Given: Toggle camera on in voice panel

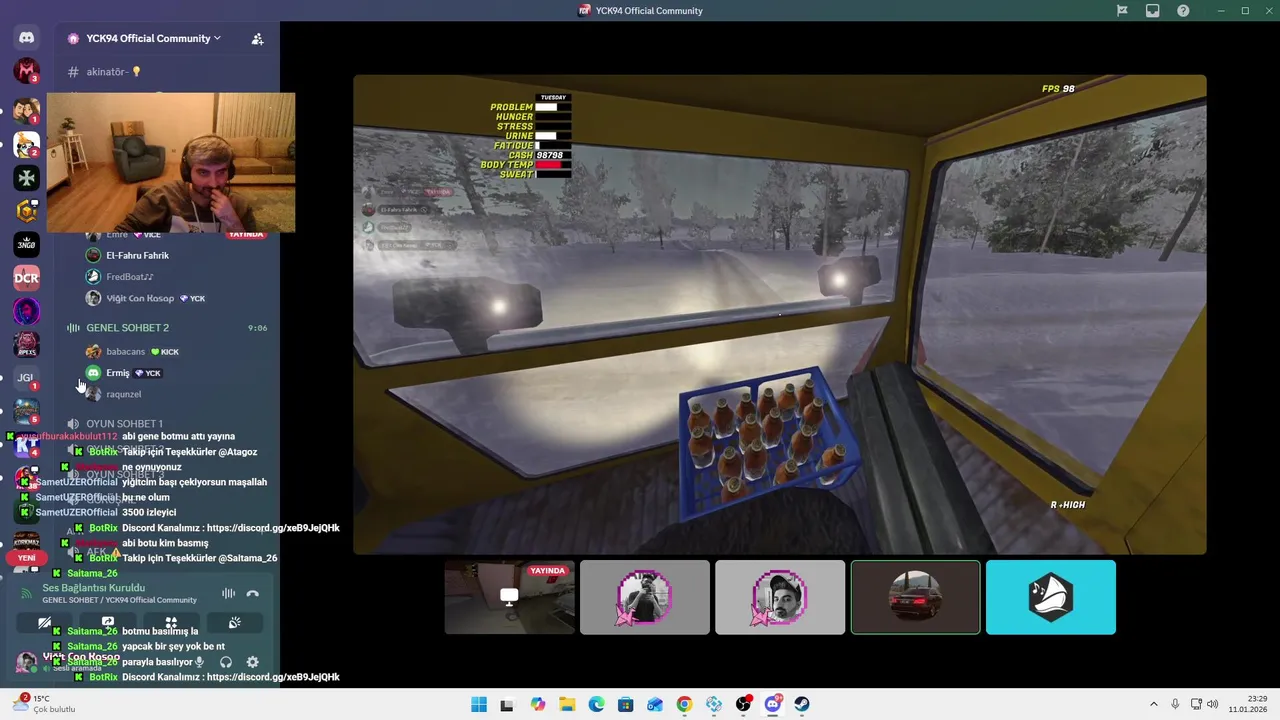Looking at the screenshot, I should click(x=45, y=622).
